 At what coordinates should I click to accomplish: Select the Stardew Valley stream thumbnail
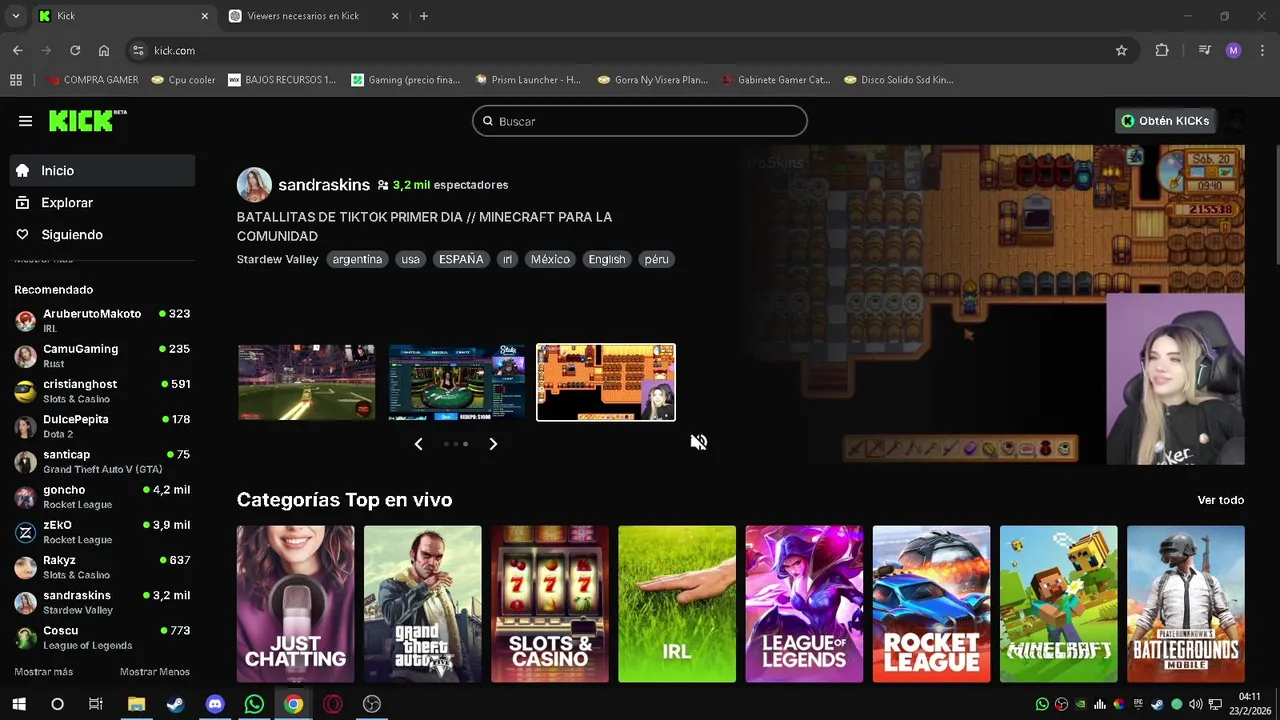click(x=606, y=383)
